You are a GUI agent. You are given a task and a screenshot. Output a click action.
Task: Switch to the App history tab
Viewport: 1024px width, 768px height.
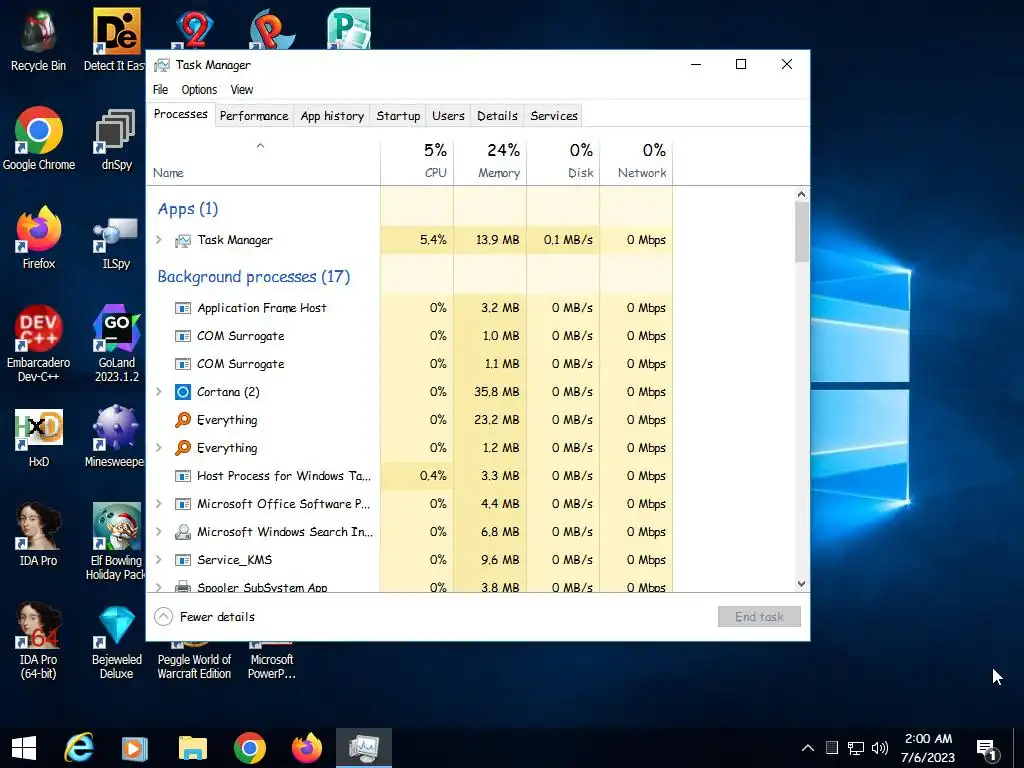click(x=332, y=116)
